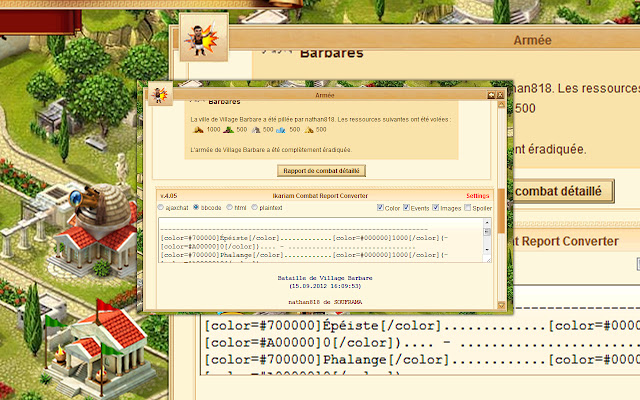
Task: Toggle the Color checkbox
Action: click(x=380, y=207)
